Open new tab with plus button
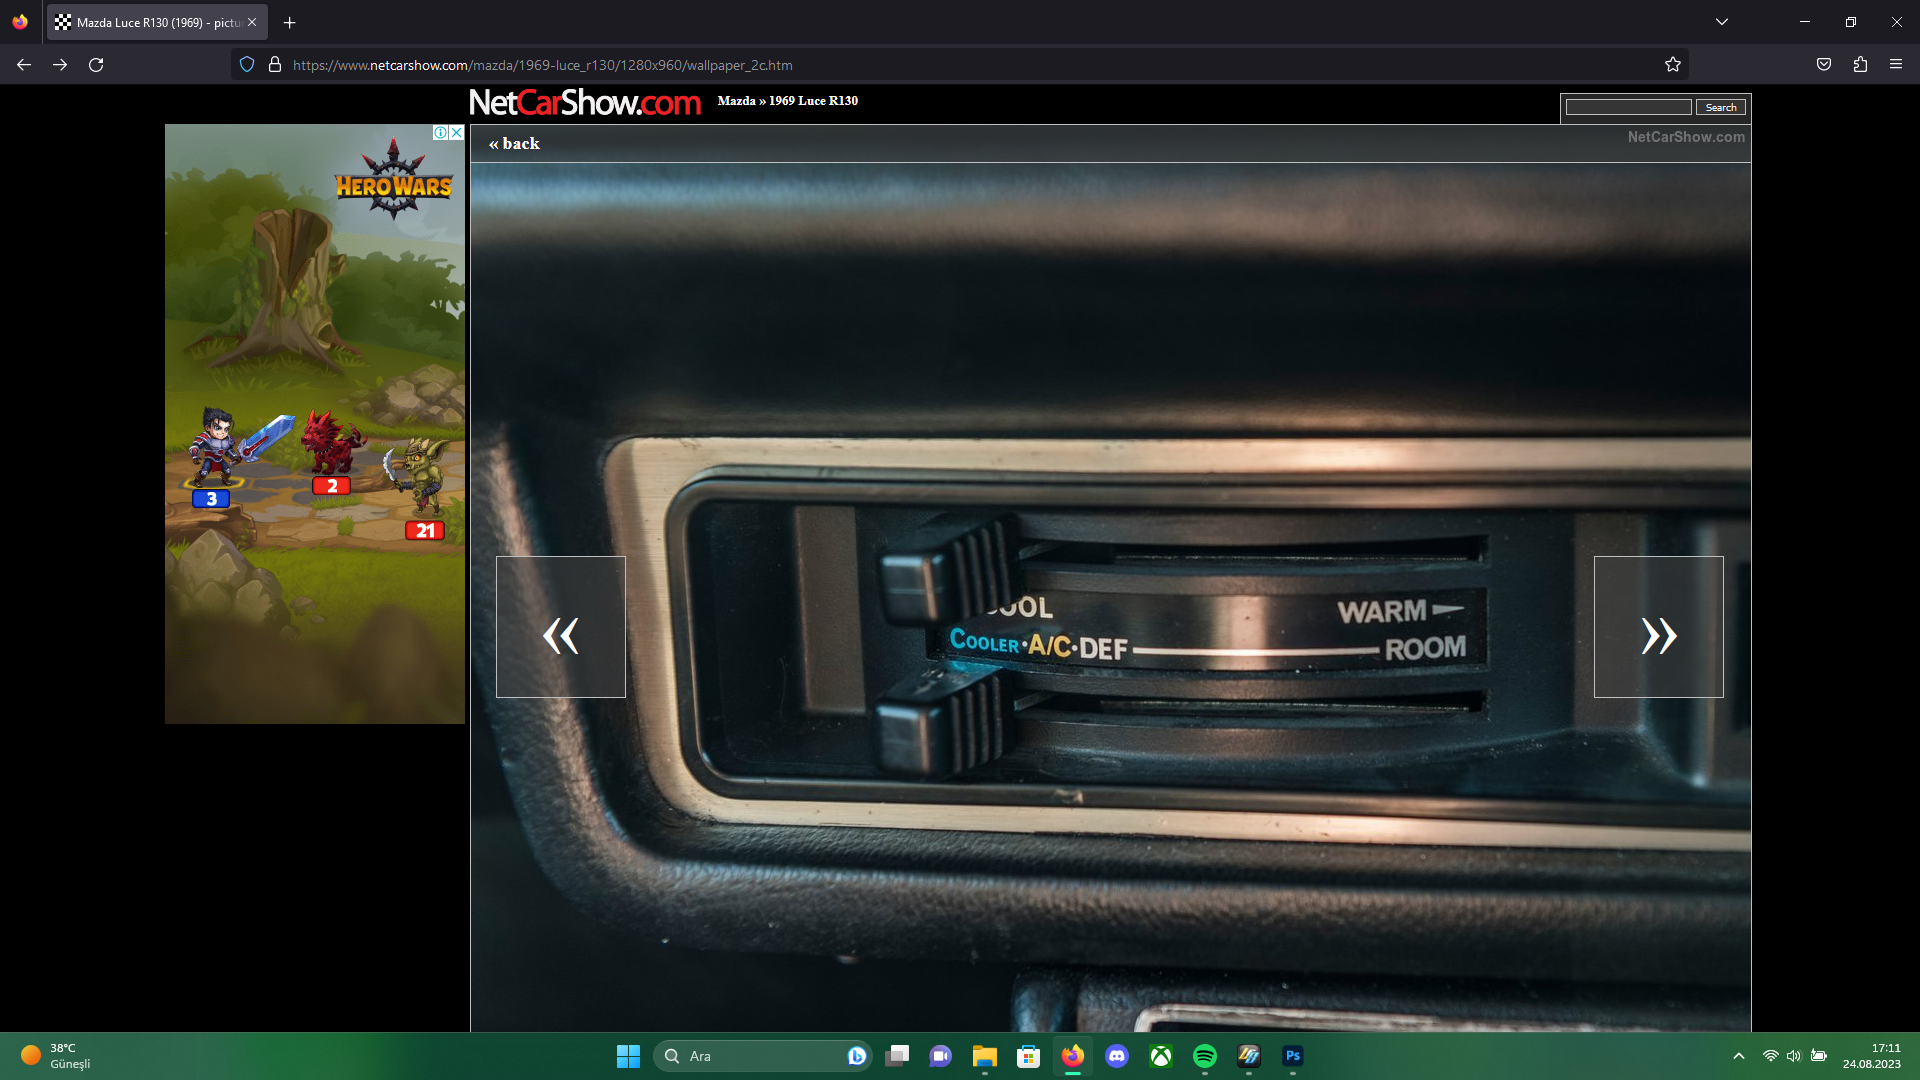This screenshot has height=1080, width=1920. 290,22
